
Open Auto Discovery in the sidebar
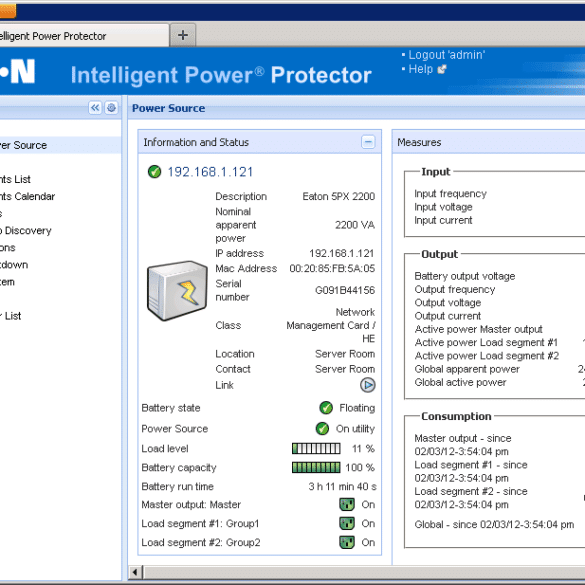25,231
